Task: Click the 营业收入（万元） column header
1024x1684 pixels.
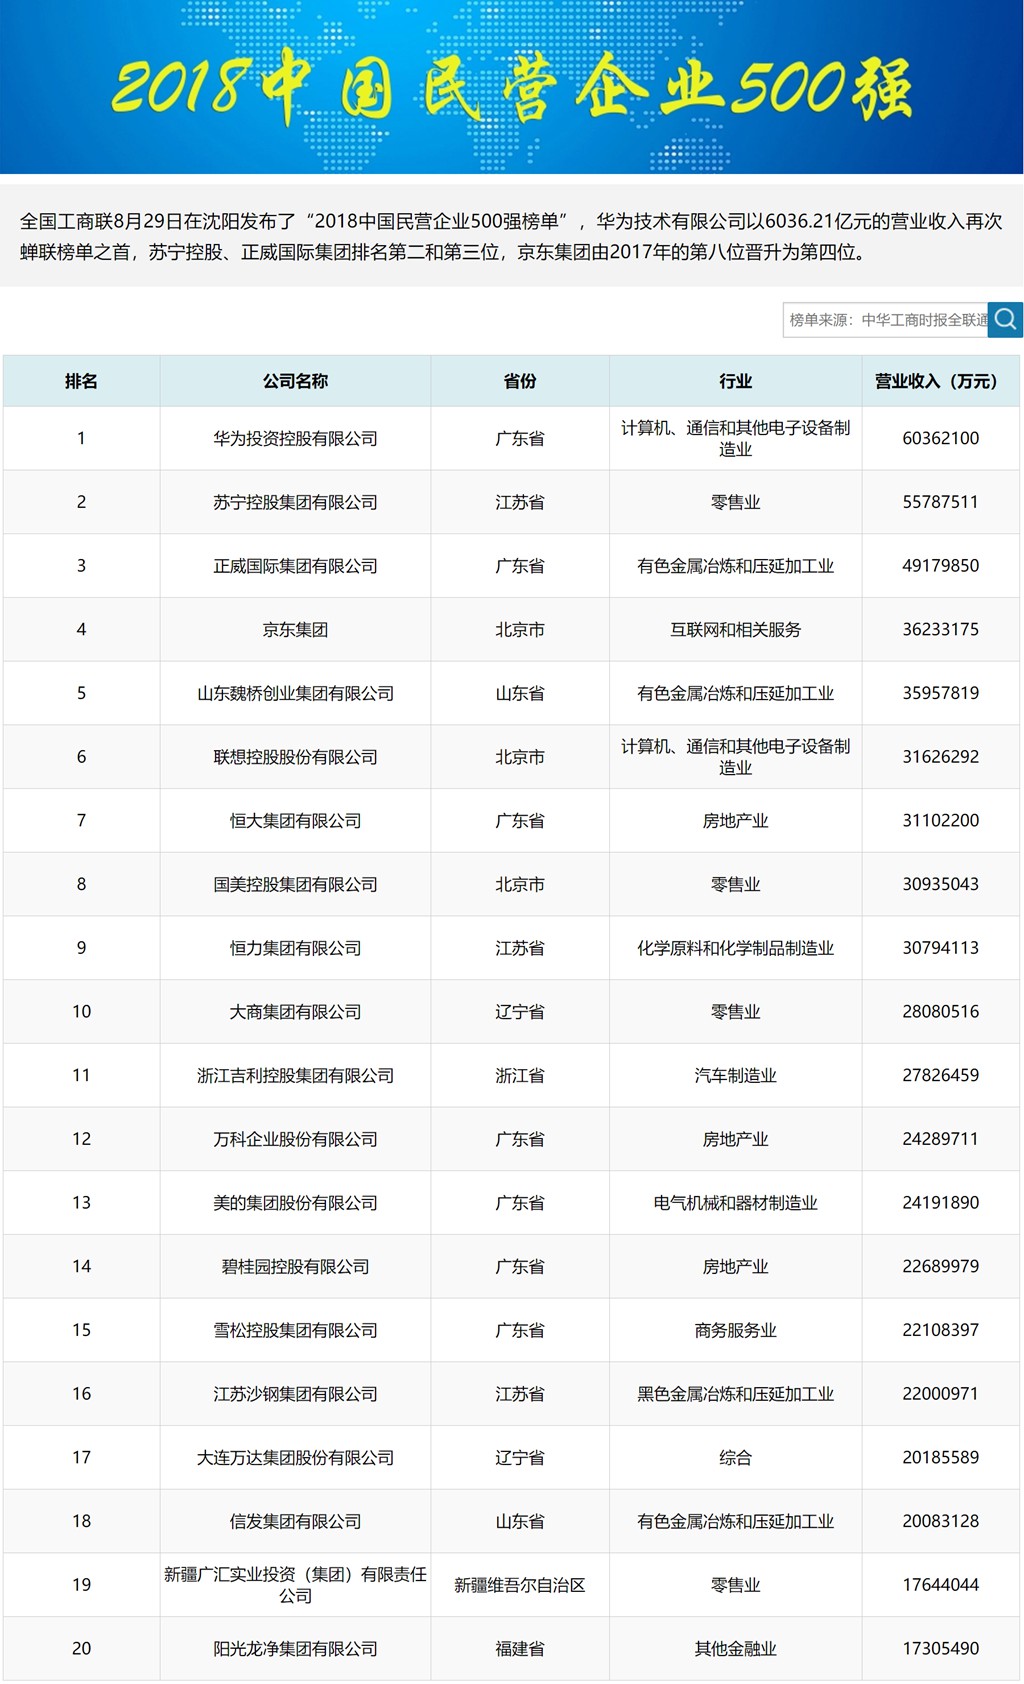Action: point(940,381)
